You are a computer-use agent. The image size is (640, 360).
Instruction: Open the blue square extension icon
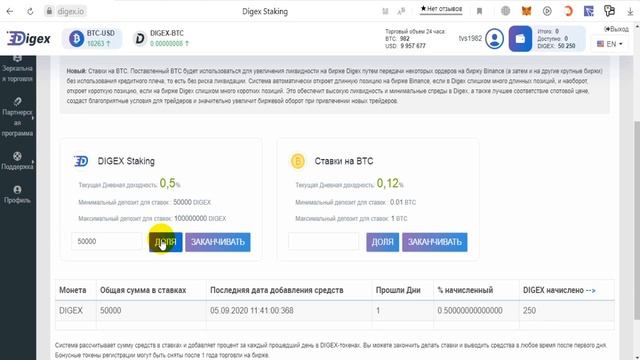pos(589,11)
